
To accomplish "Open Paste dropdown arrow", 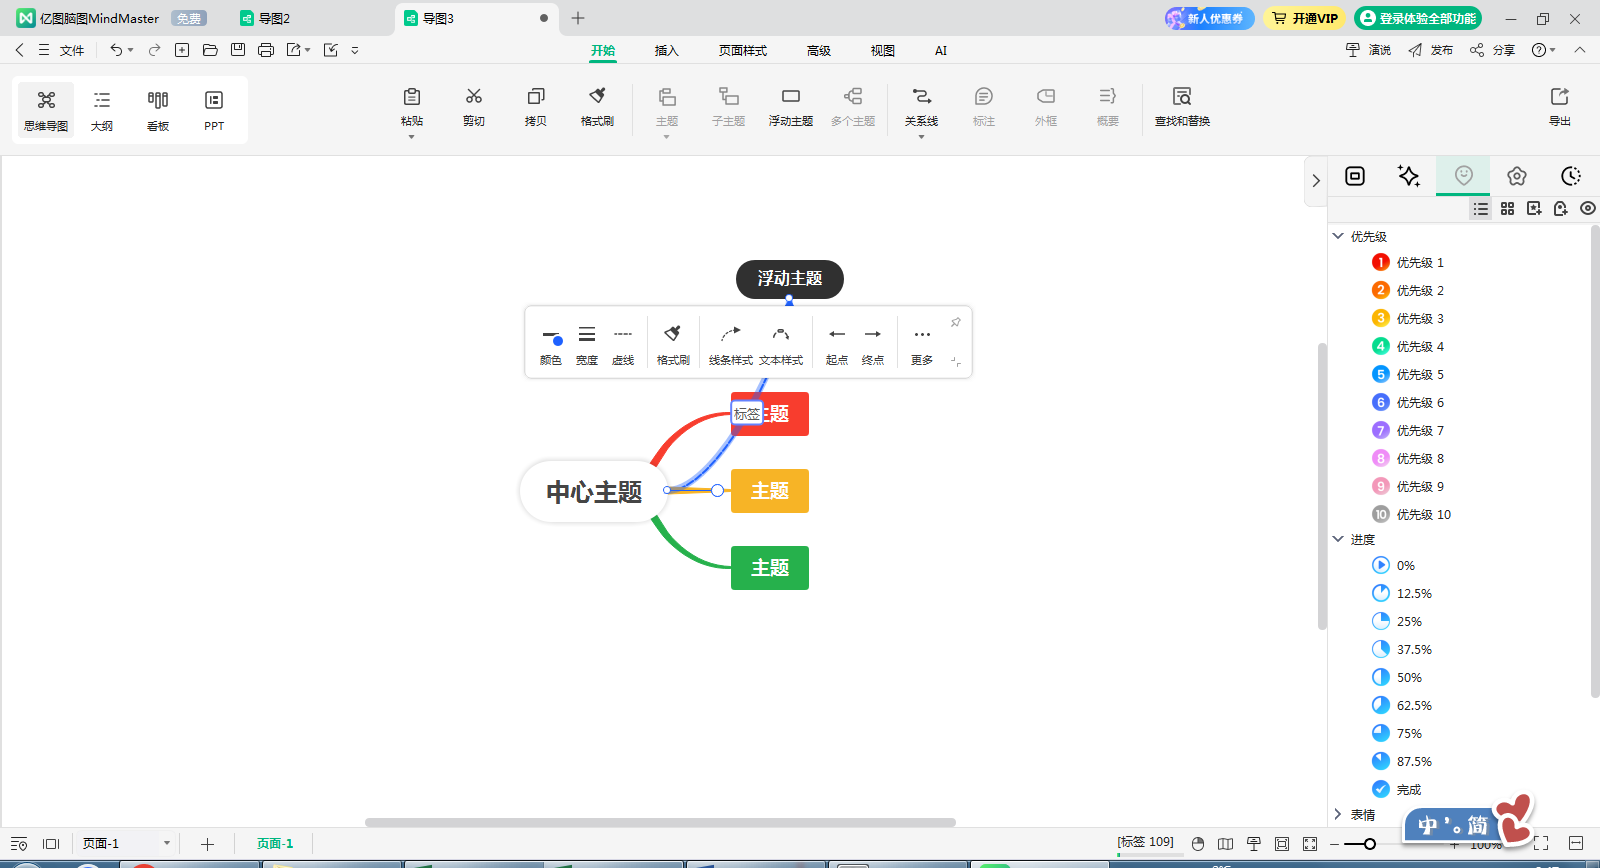I will [x=412, y=137].
